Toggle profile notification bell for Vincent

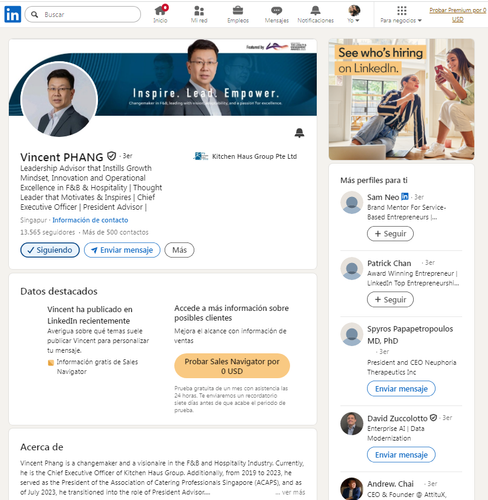click(x=299, y=133)
